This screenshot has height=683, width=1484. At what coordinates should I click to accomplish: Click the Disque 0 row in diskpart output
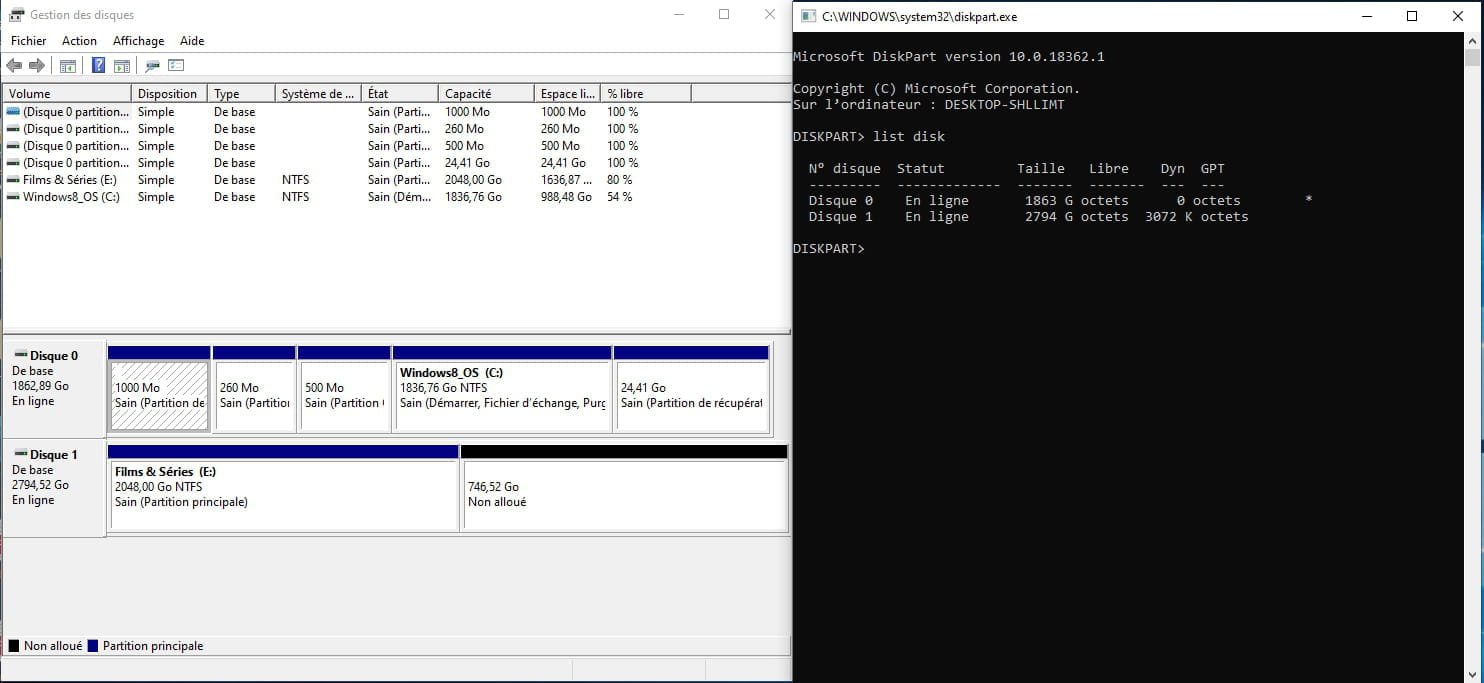point(1060,200)
